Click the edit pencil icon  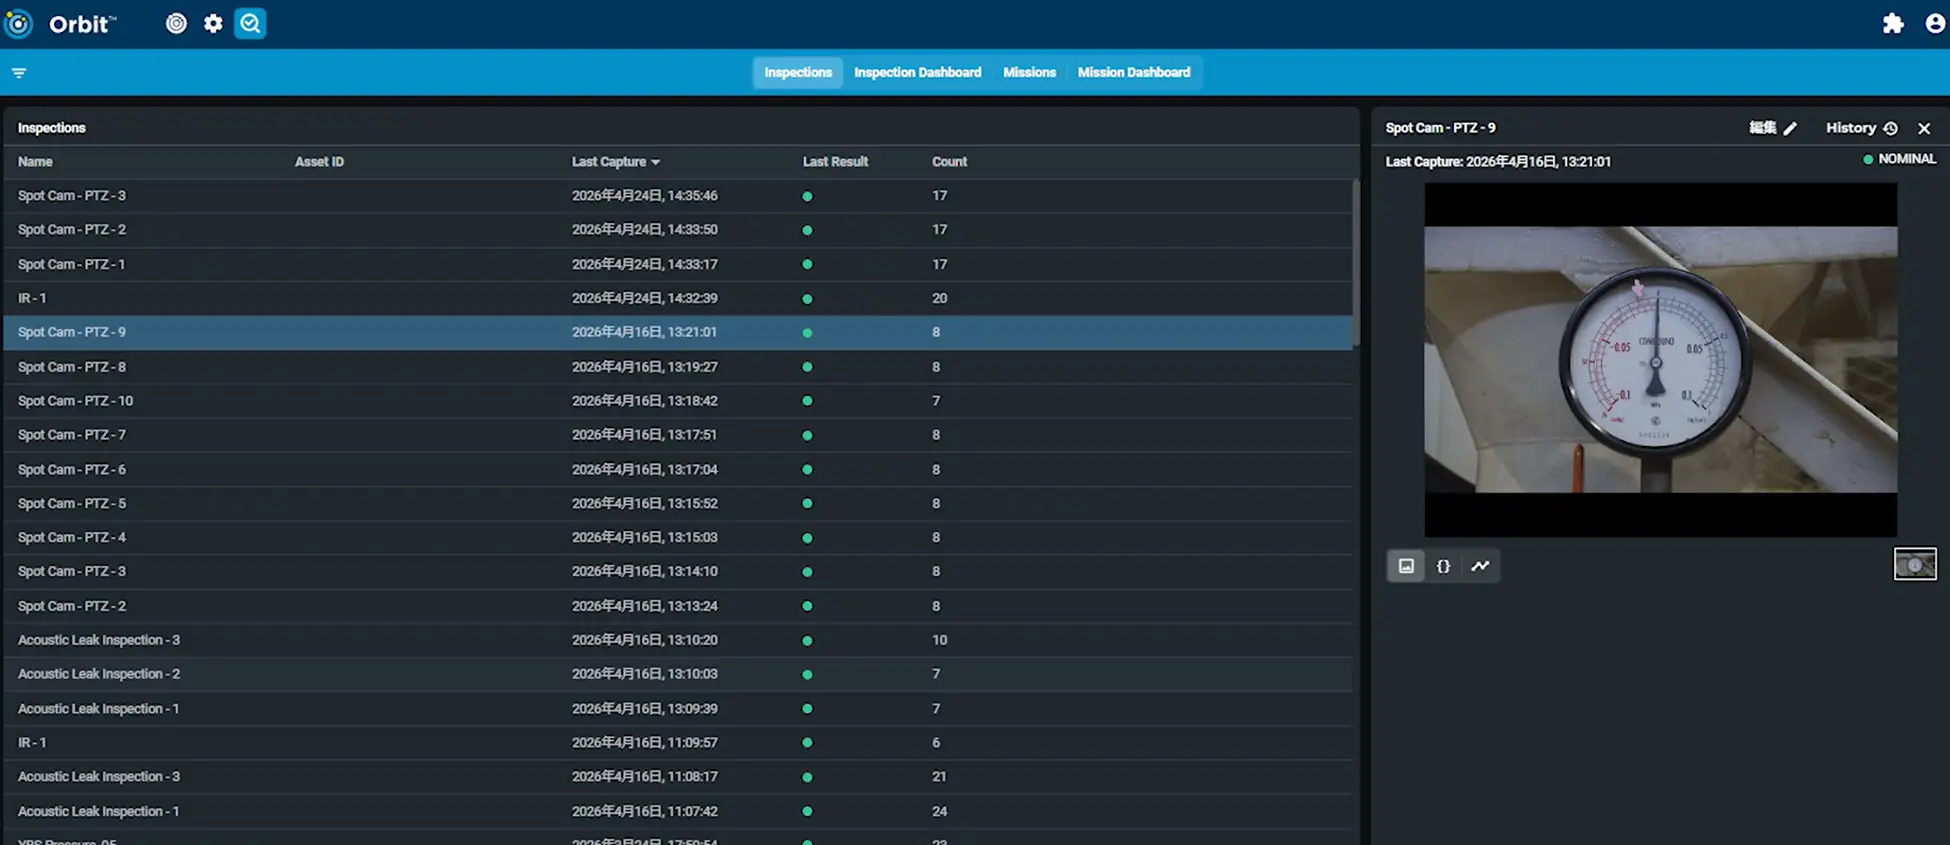(x=1790, y=128)
